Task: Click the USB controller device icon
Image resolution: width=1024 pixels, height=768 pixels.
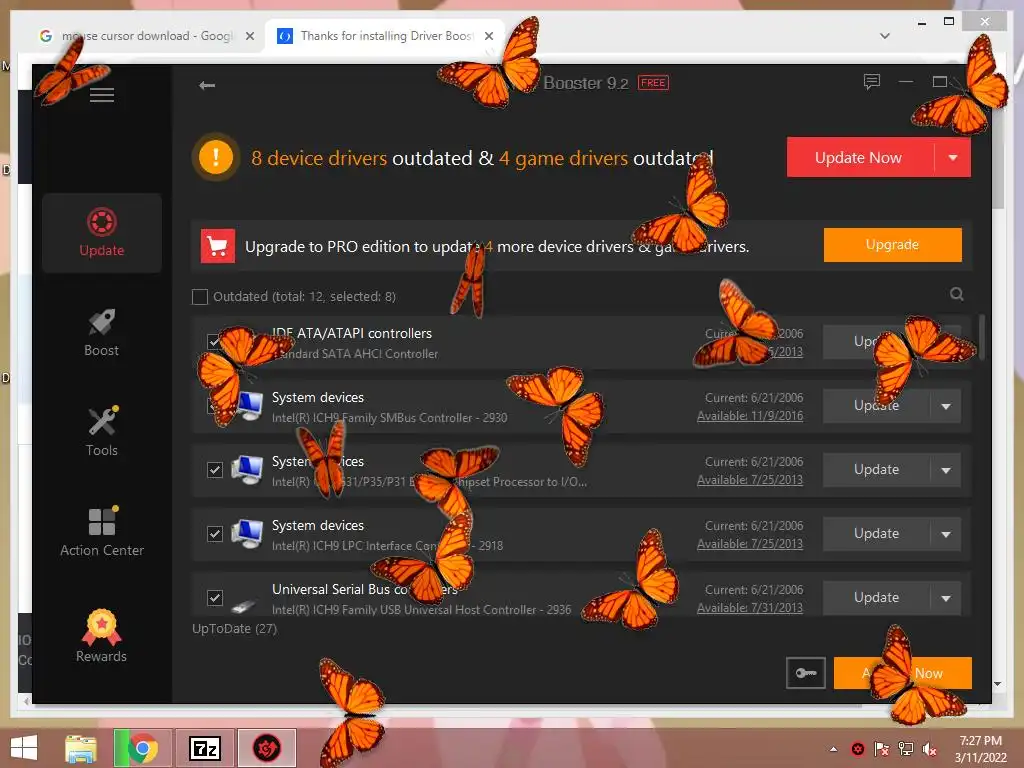Action: point(244,605)
